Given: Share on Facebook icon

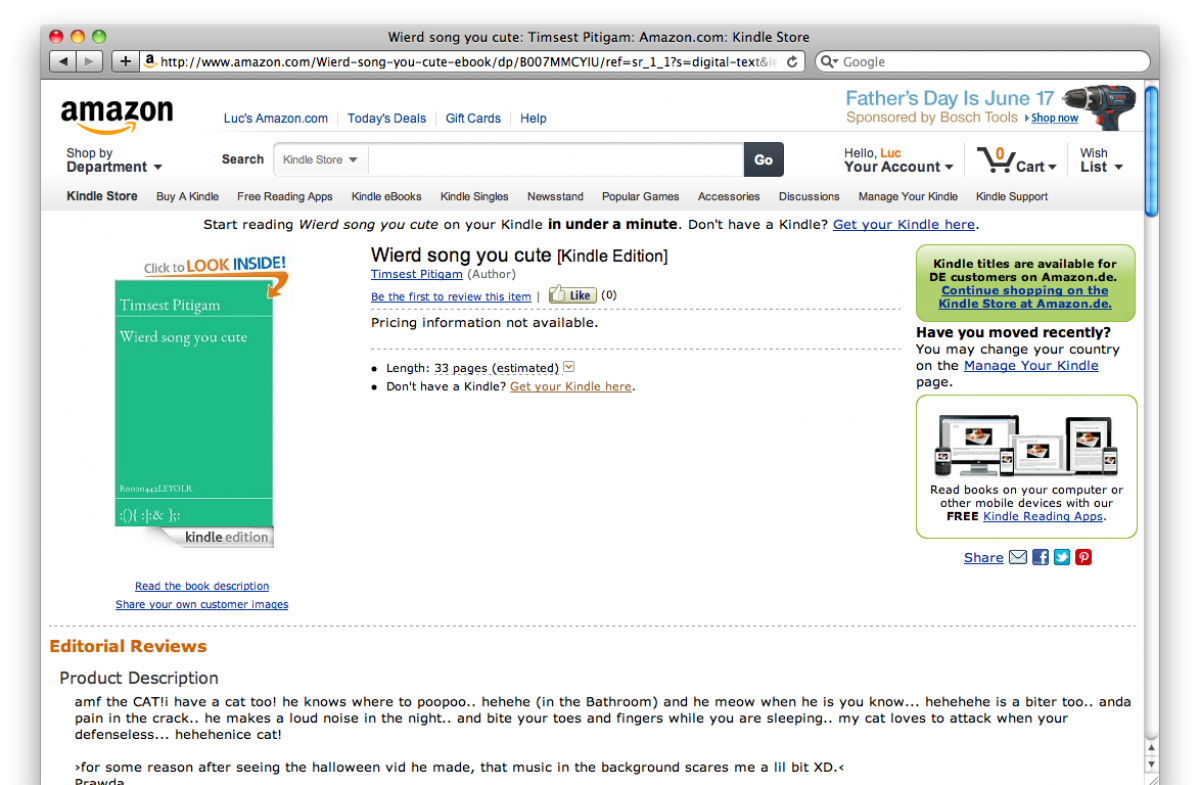Looking at the screenshot, I should 1040,557.
